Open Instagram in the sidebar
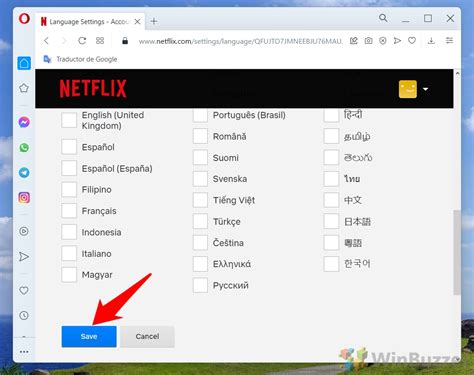The width and height of the screenshot is (474, 375). click(x=24, y=198)
